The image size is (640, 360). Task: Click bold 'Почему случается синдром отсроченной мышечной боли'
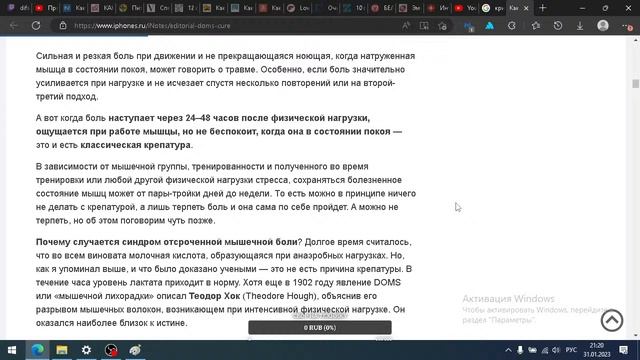[x=167, y=242]
